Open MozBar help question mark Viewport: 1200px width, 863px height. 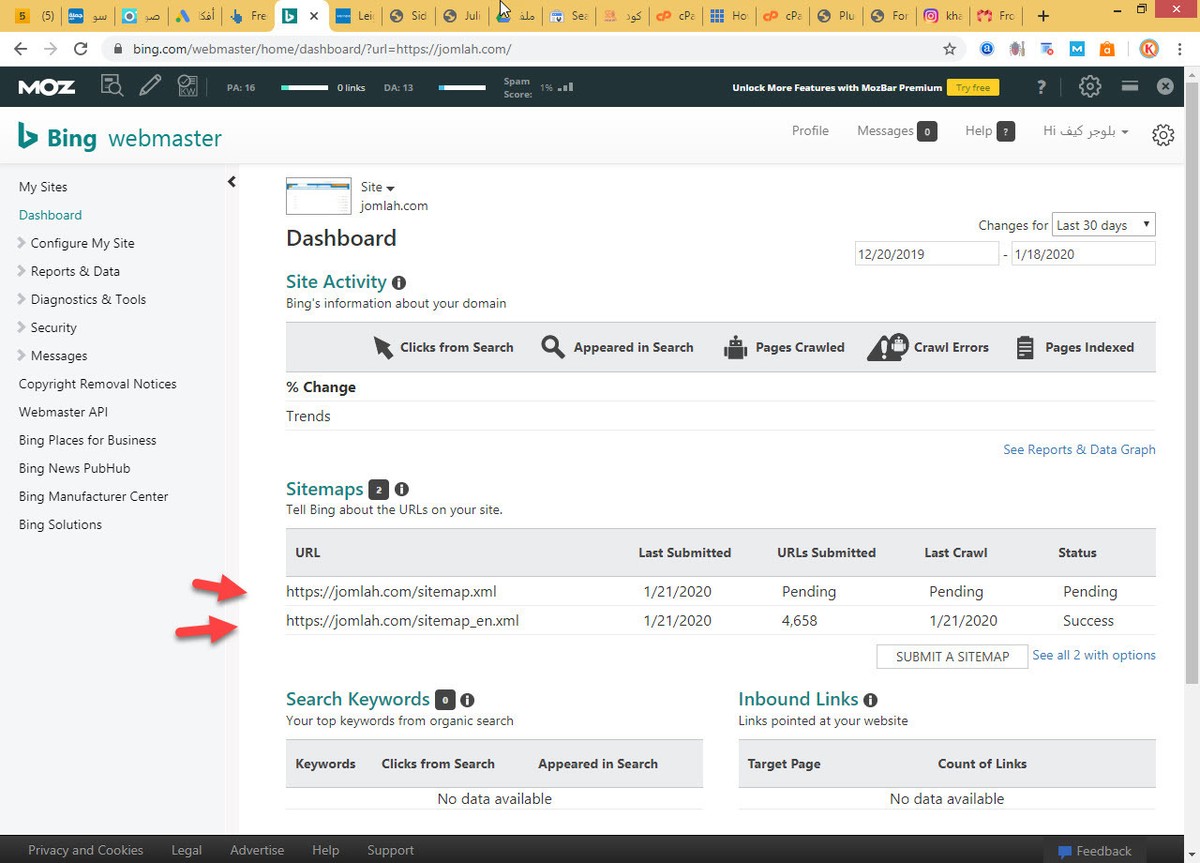(x=1042, y=87)
